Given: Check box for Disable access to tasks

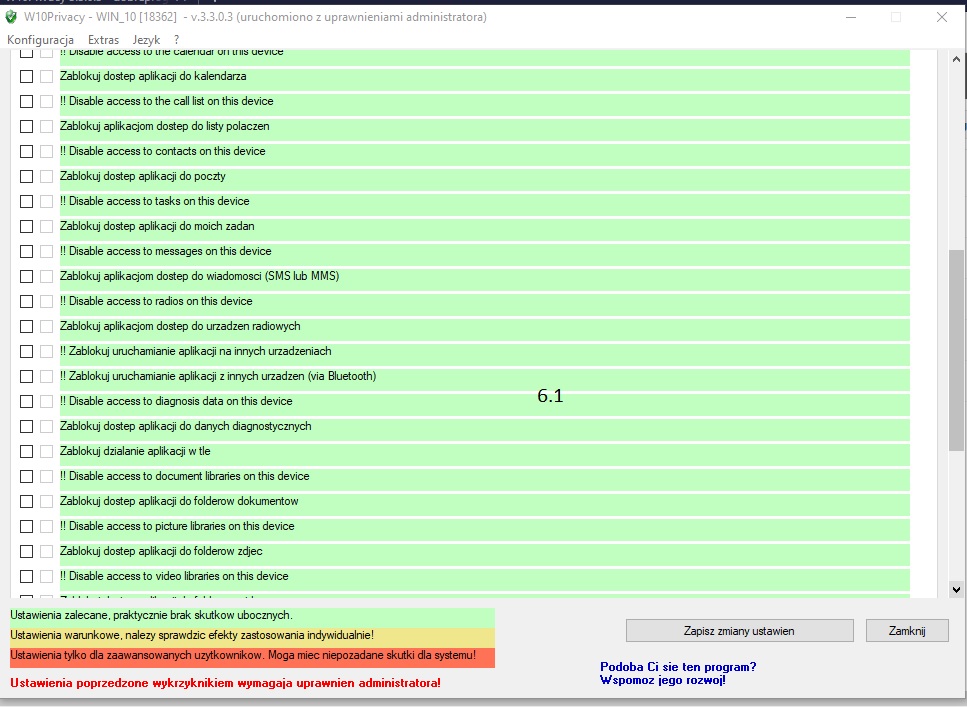Looking at the screenshot, I should (27, 201).
